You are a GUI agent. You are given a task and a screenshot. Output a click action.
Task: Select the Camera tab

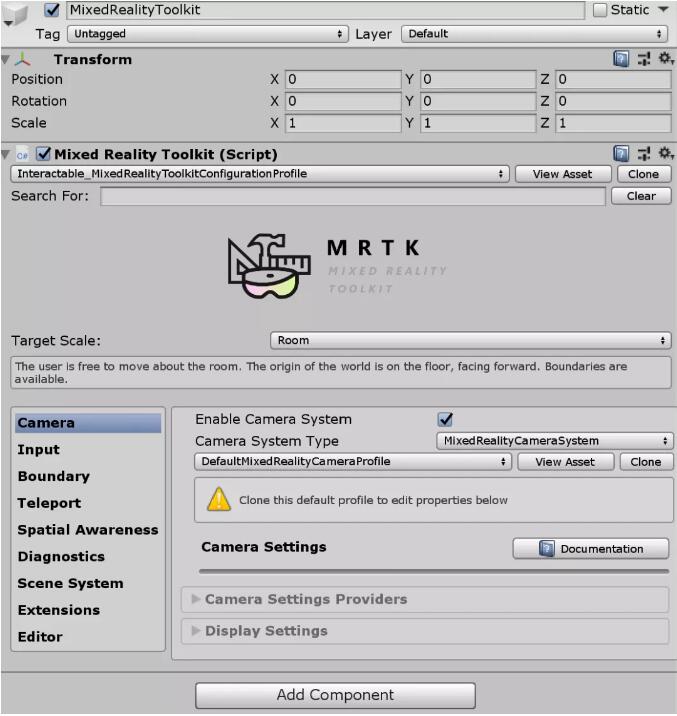tap(88, 423)
